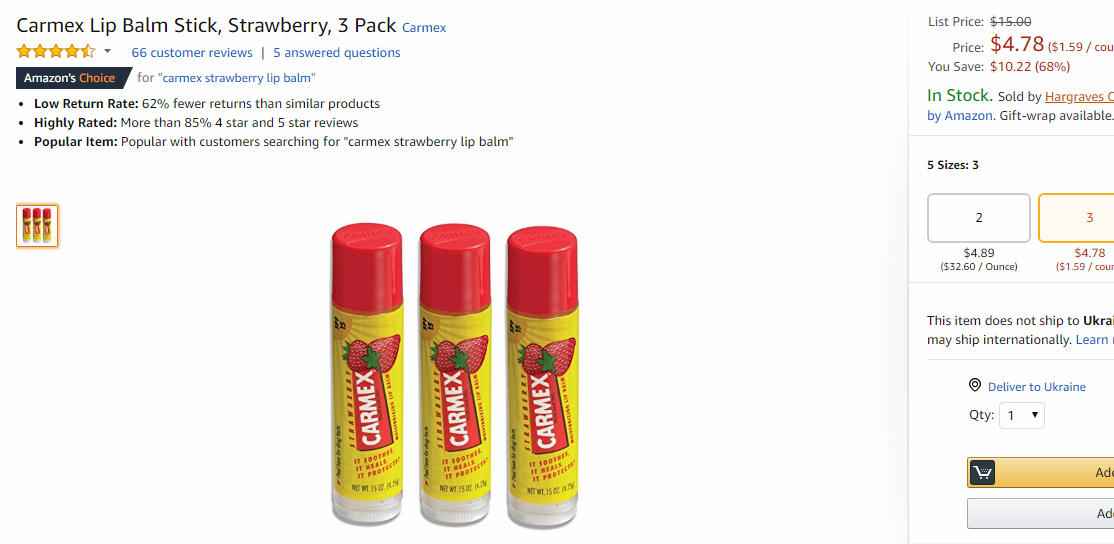The height and width of the screenshot is (544, 1114).
Task: Open the 66 customer reviews link
Action: (x=192, y=53)
